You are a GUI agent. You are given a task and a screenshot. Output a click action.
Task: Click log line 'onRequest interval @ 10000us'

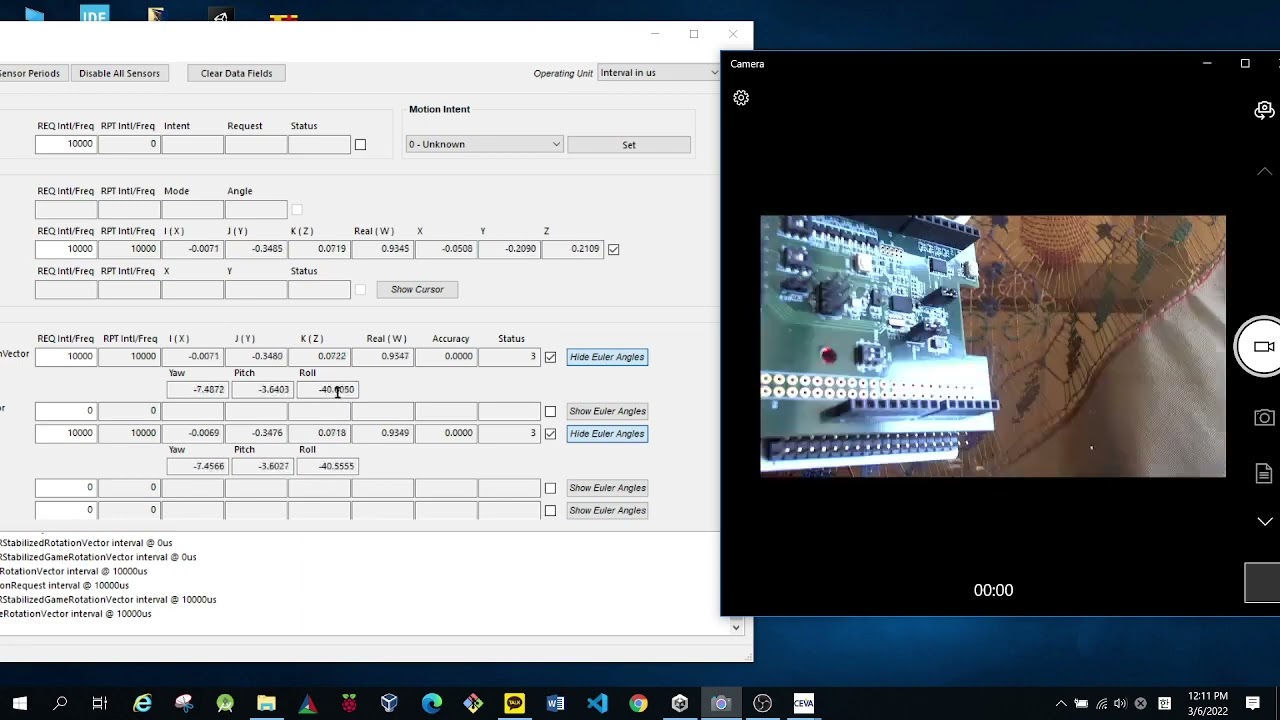[65, 585]
